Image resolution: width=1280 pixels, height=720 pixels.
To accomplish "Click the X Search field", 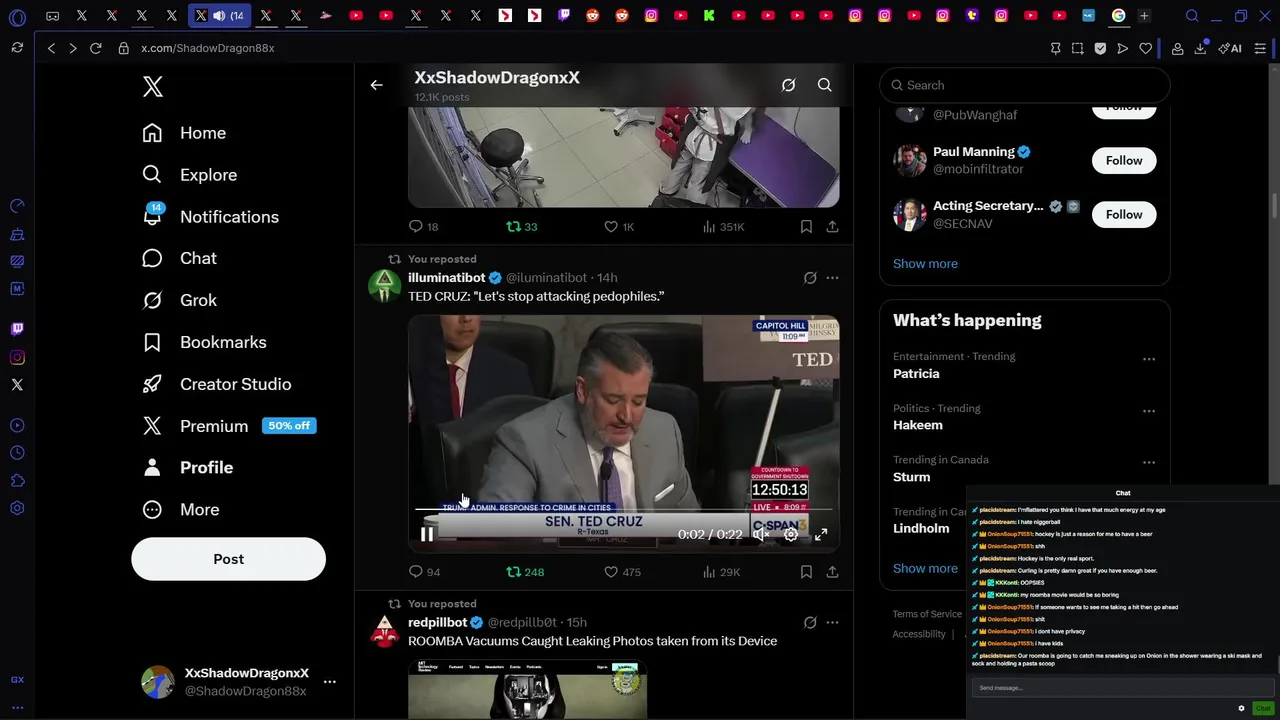I will pyautogui.click(x=1024, y=85).
